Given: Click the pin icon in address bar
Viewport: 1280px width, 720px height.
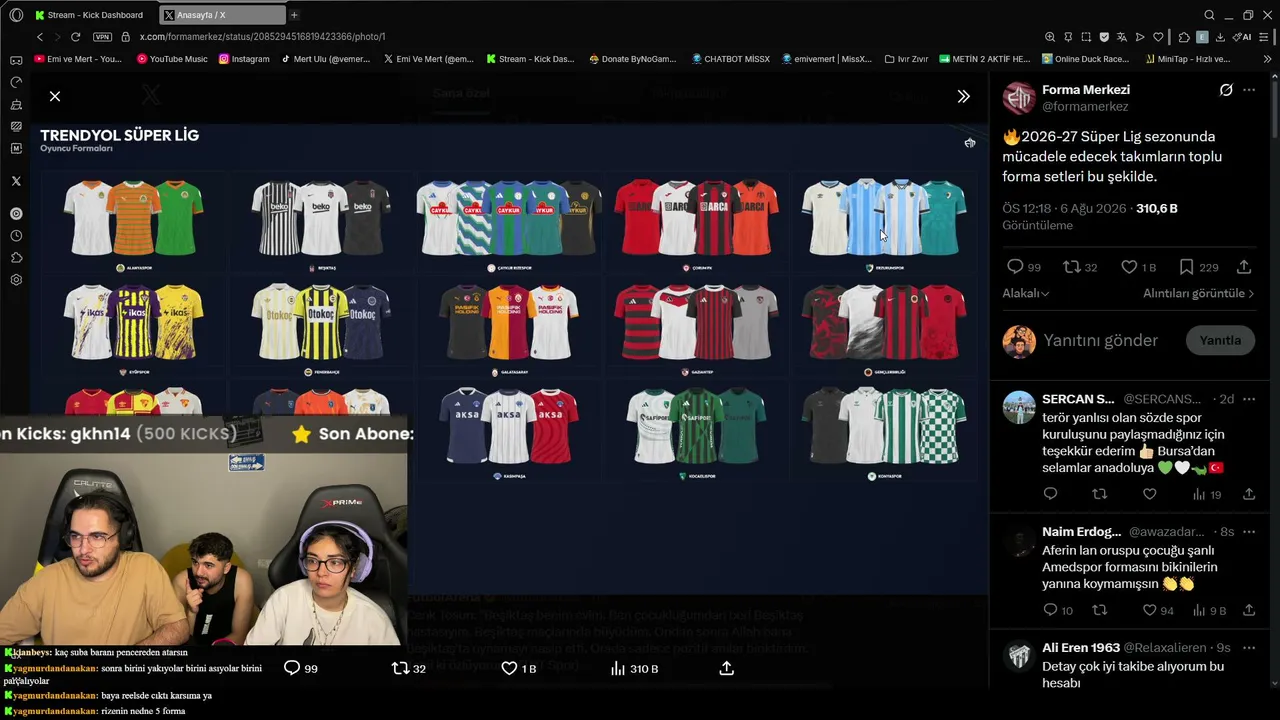Looking at the screenshot, I should 1068,37.
